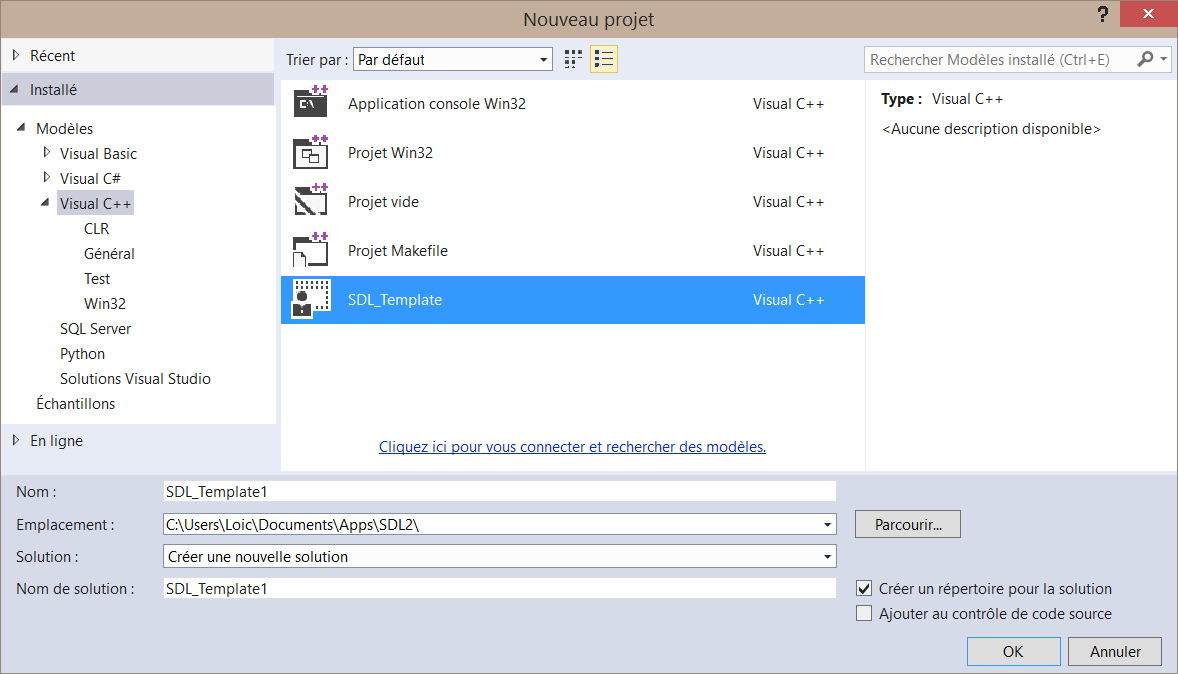1178x674 pixels.
Task: Switch to small icons view
Action: click(x=573, y=60)
